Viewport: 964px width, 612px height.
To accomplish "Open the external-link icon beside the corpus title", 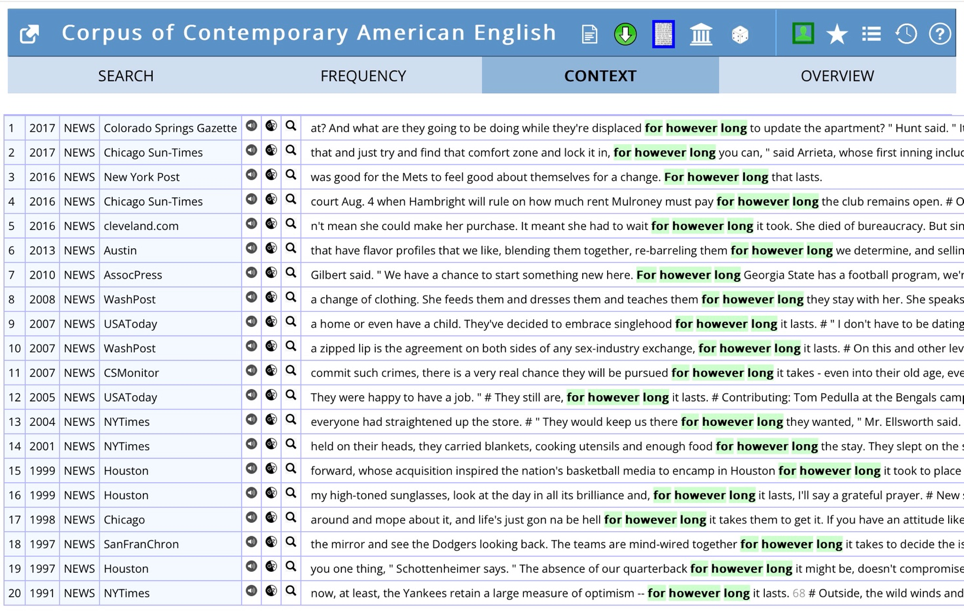I will tap(29, 34).
